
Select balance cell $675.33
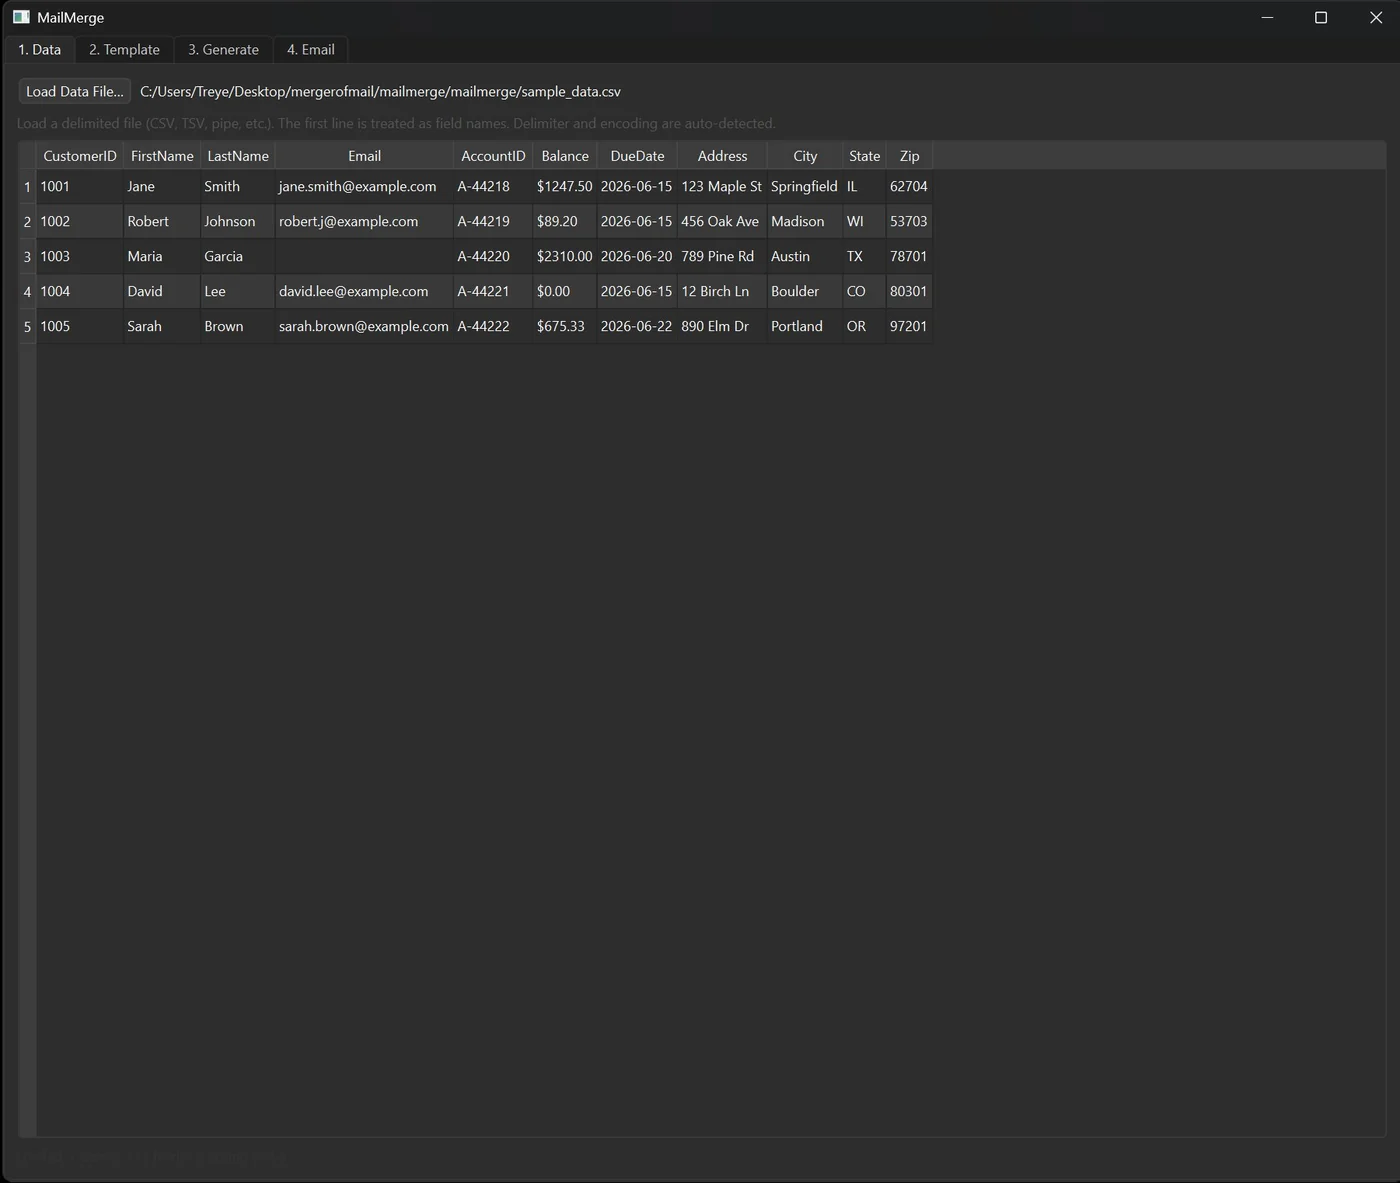pos(565,326)
